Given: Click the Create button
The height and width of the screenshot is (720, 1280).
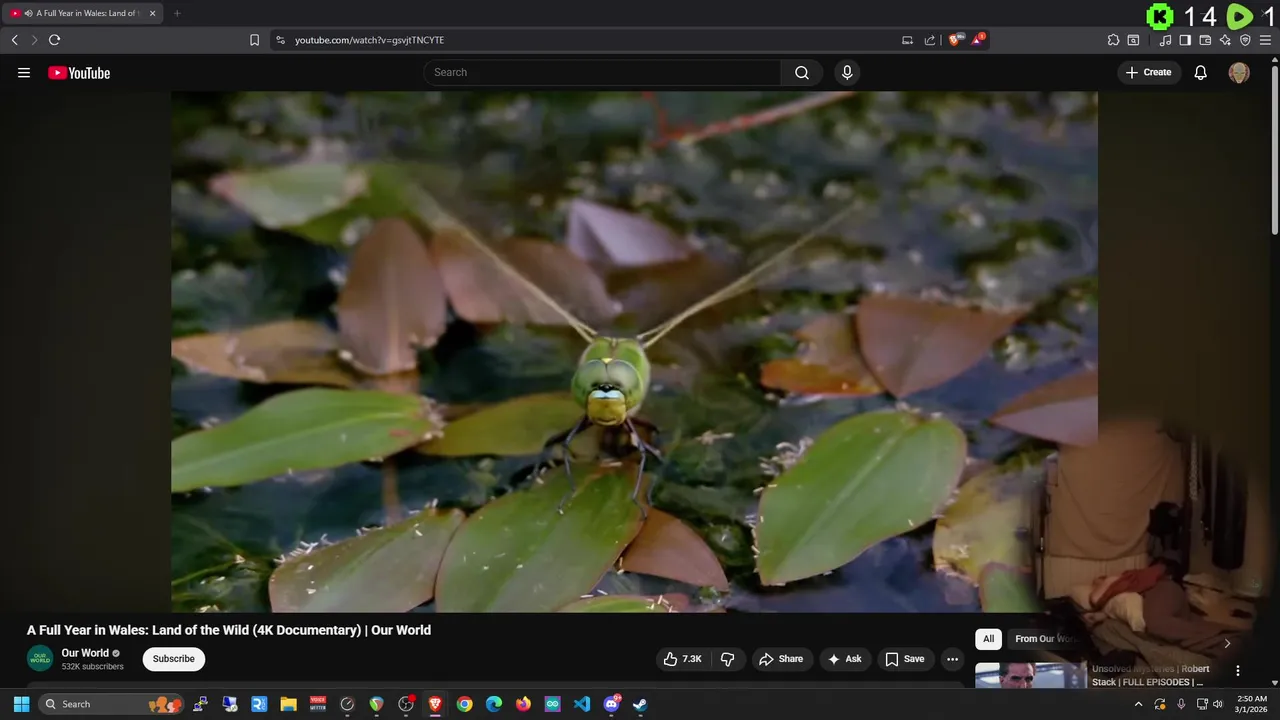Looking at the screenshot, I should point(1149,72).
